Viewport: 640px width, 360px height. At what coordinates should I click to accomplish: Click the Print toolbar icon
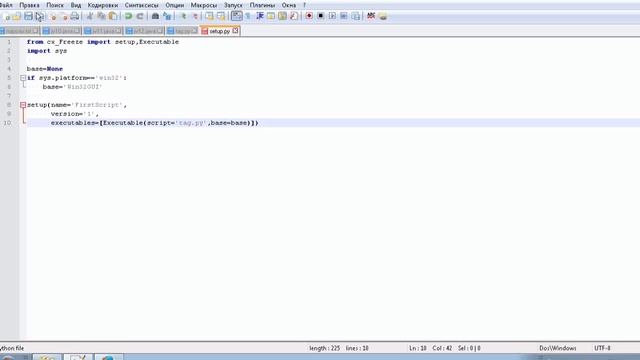pyautogui.click(x=75, y=16)
